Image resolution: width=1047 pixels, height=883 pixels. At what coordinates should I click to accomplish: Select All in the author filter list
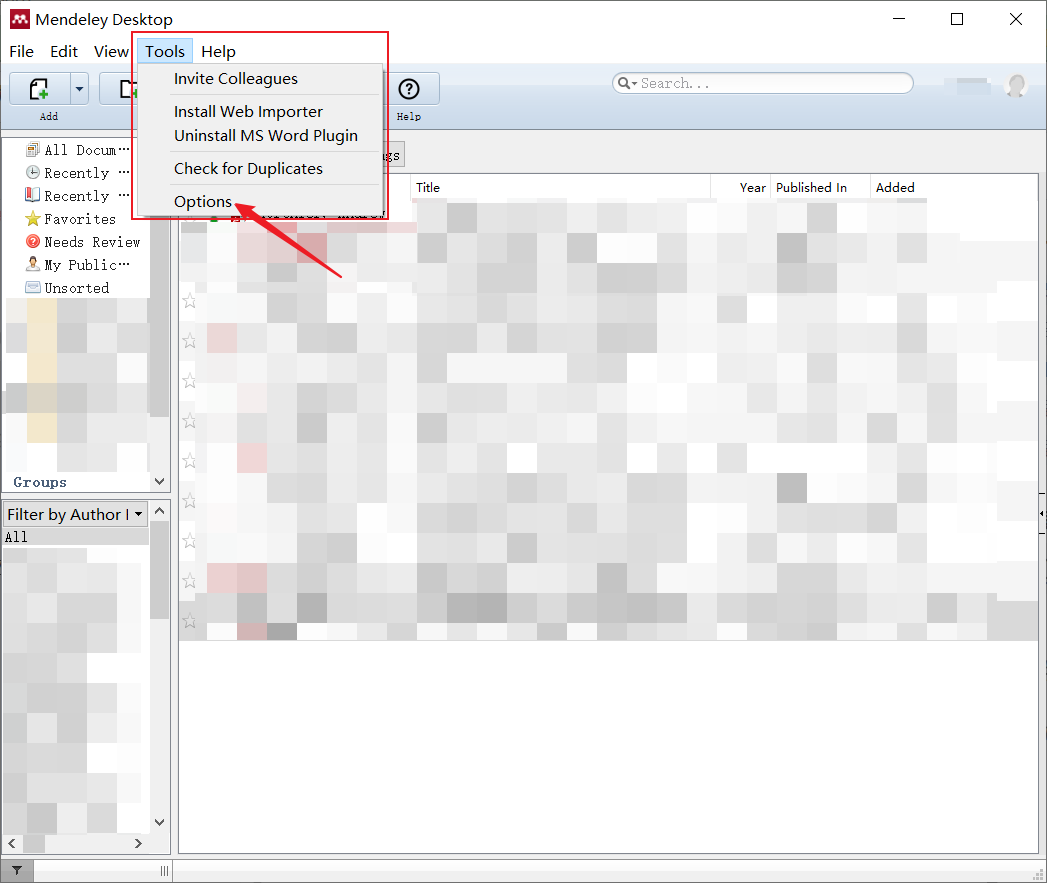tap(75, 537)
